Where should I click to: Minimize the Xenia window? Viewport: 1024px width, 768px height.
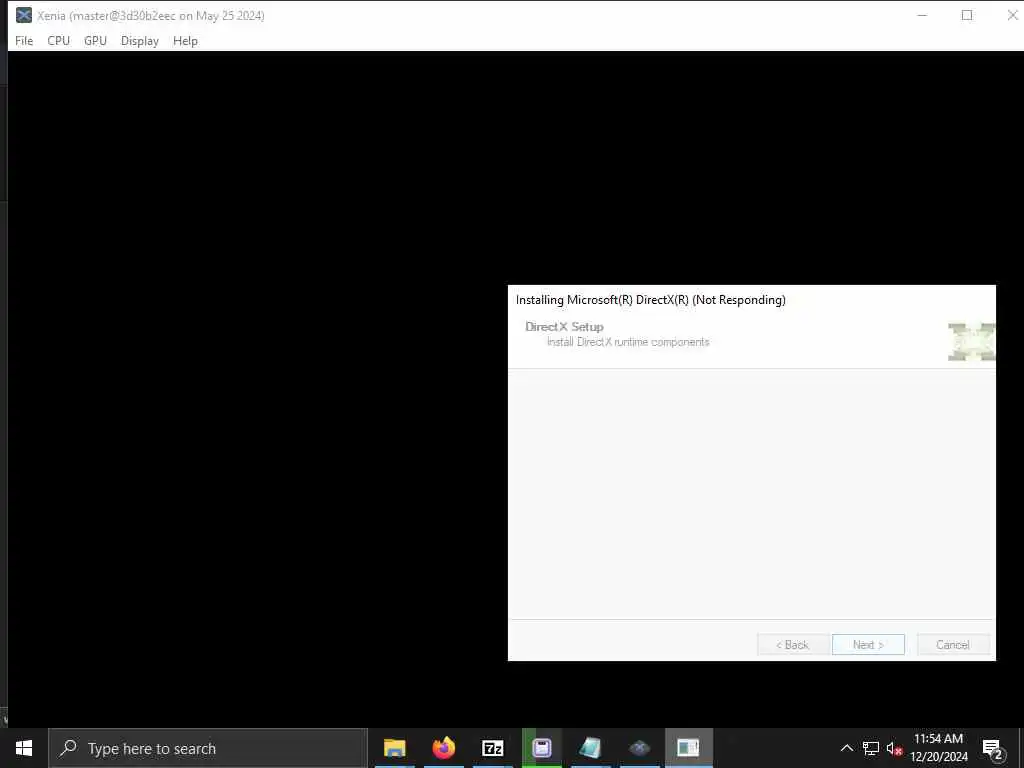922,15
